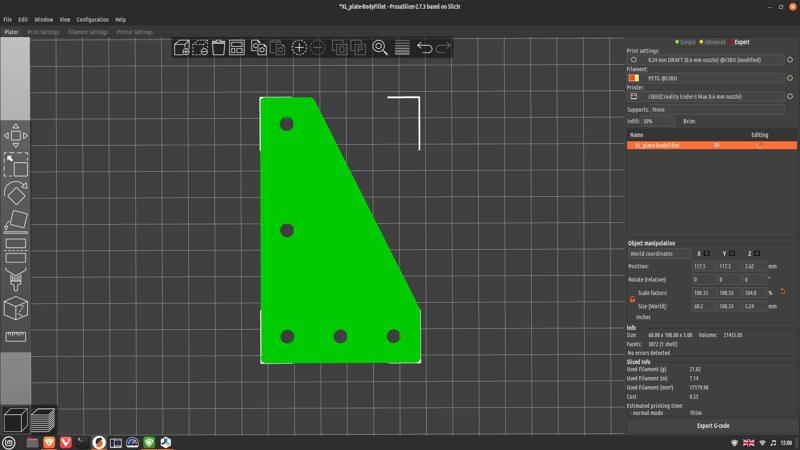The width and height of the screenshot is (800, 450).
Task: Open the World coordinates dropdown
Action: point(659,254)
